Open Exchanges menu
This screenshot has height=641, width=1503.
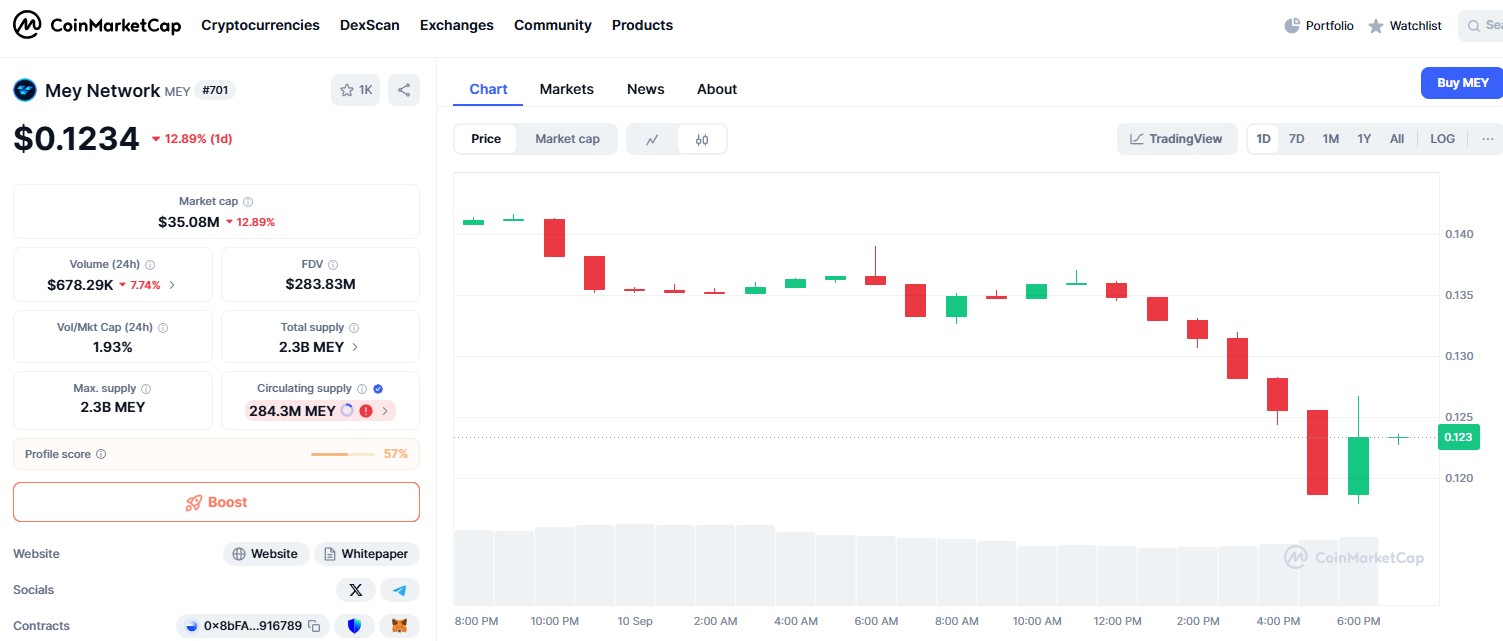point(457,25)
